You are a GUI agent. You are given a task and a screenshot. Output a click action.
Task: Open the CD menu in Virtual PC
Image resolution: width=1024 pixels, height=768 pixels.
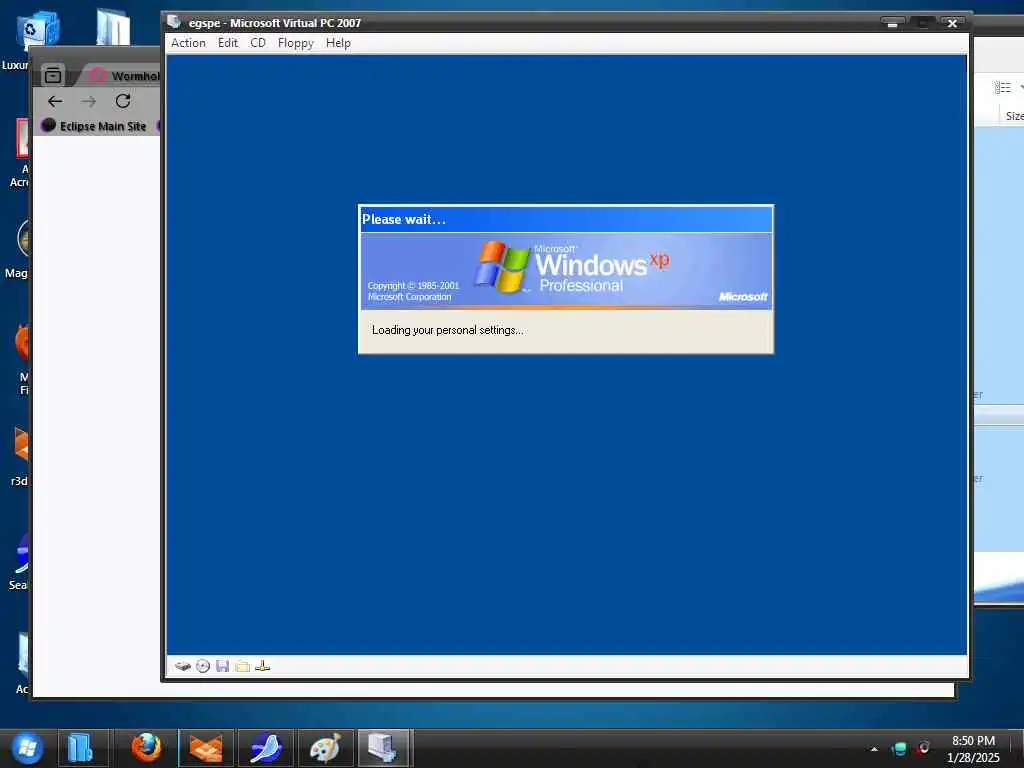pos(257,43)
